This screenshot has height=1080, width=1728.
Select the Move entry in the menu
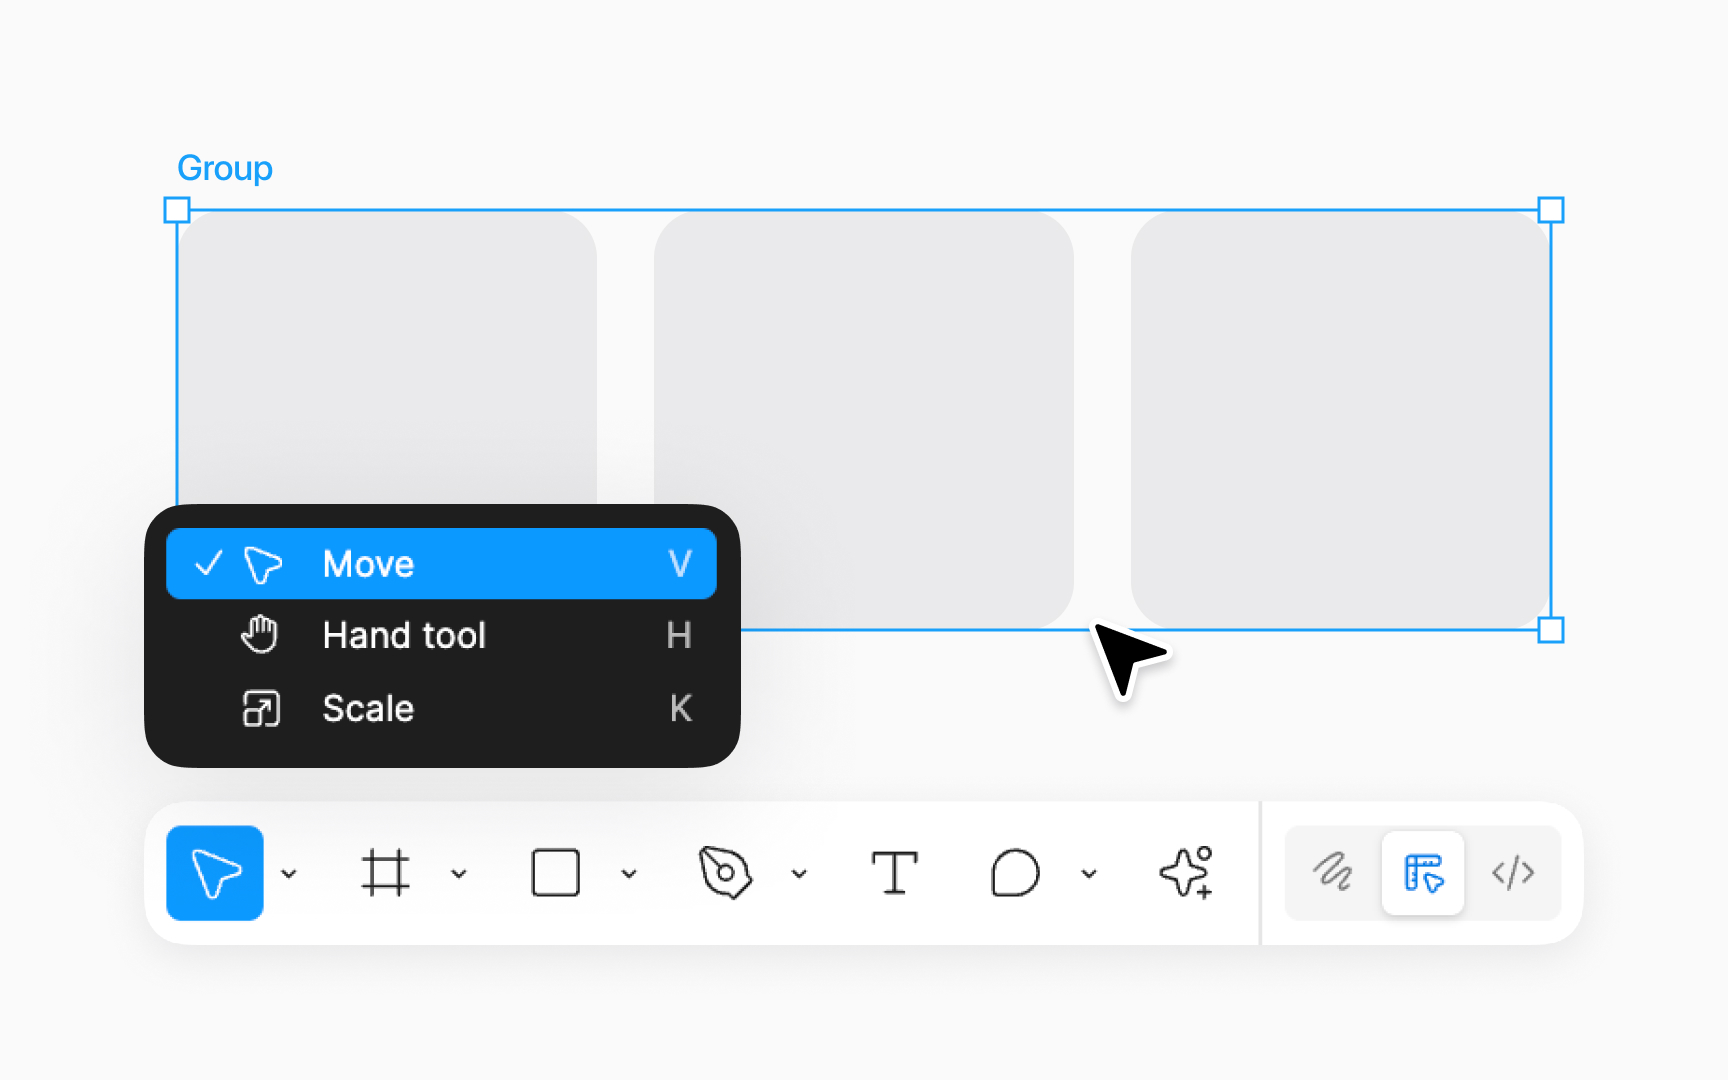tap(368, 563)
